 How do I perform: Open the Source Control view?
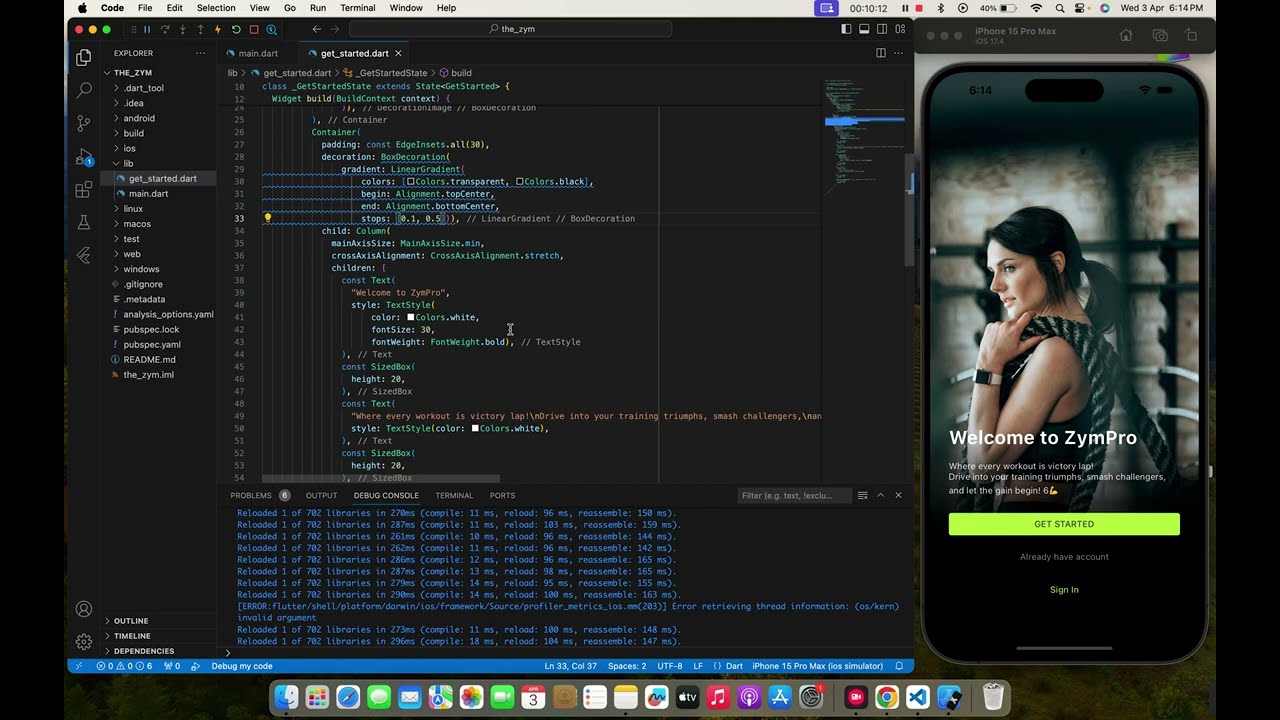[x=84, y=123]
